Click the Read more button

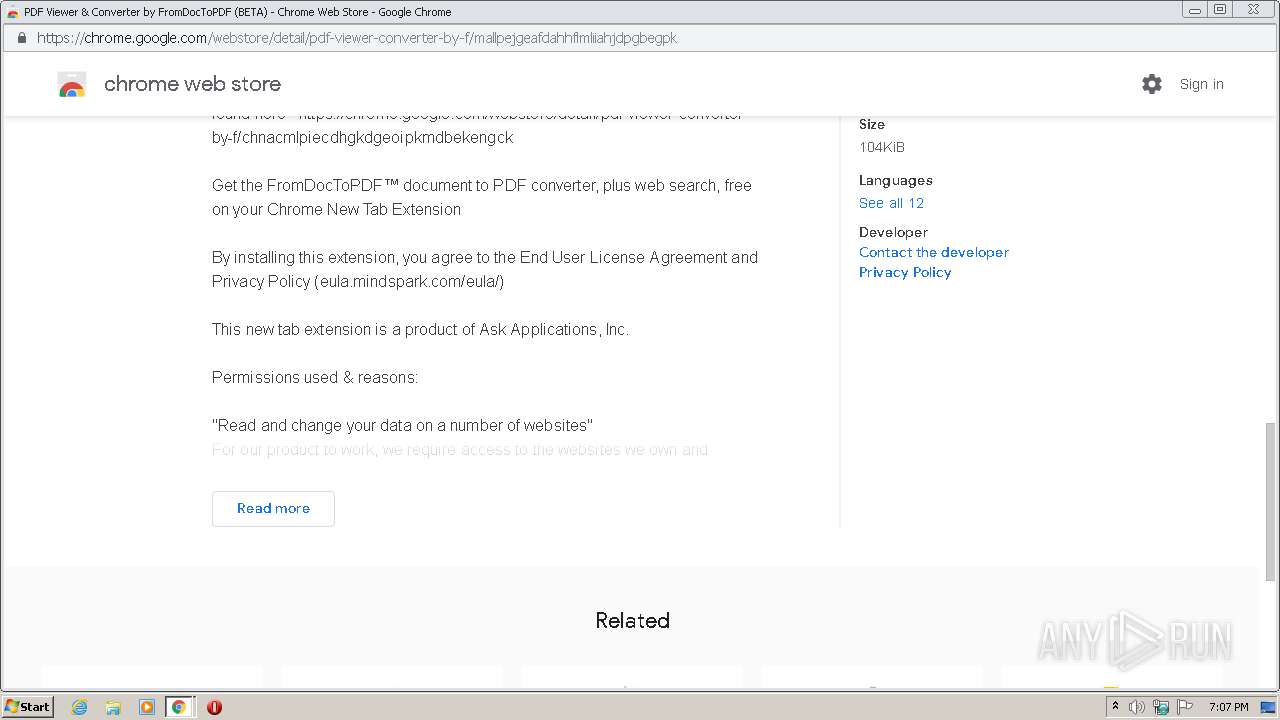tap(273, 508)
